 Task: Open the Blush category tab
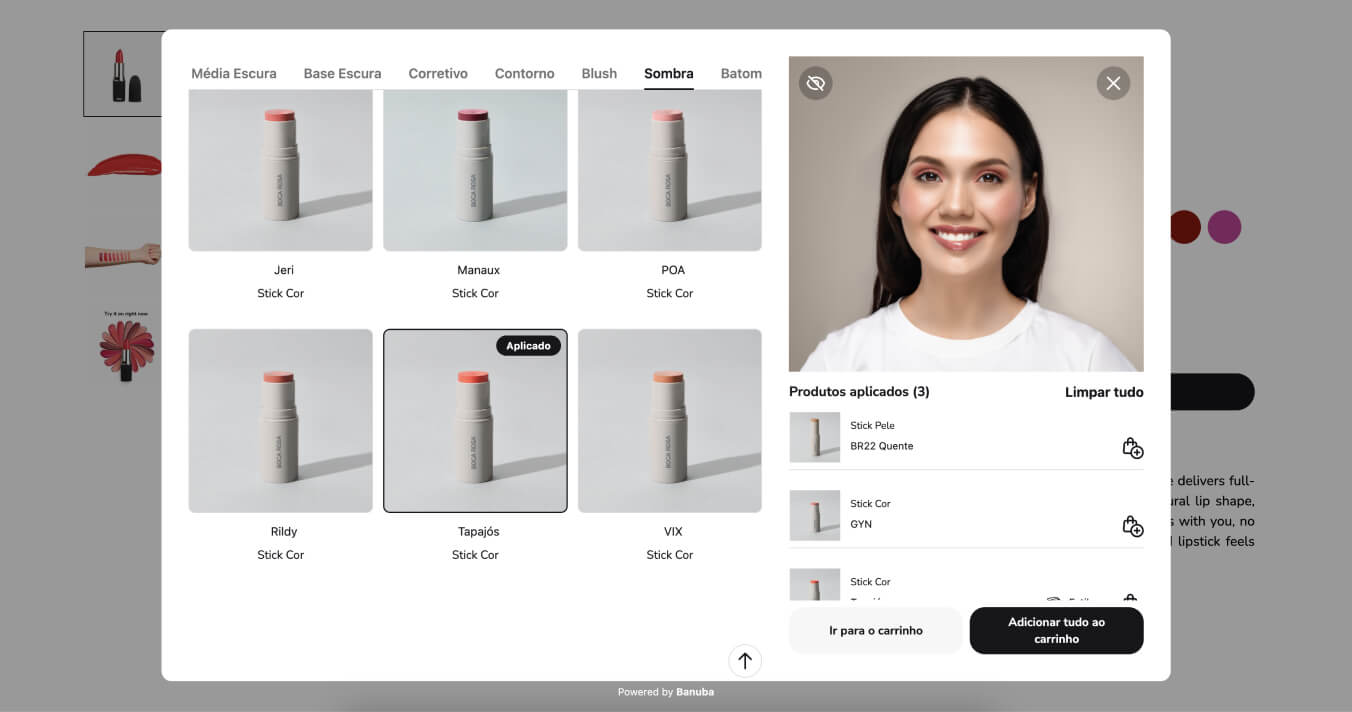[x=599, y=73]
